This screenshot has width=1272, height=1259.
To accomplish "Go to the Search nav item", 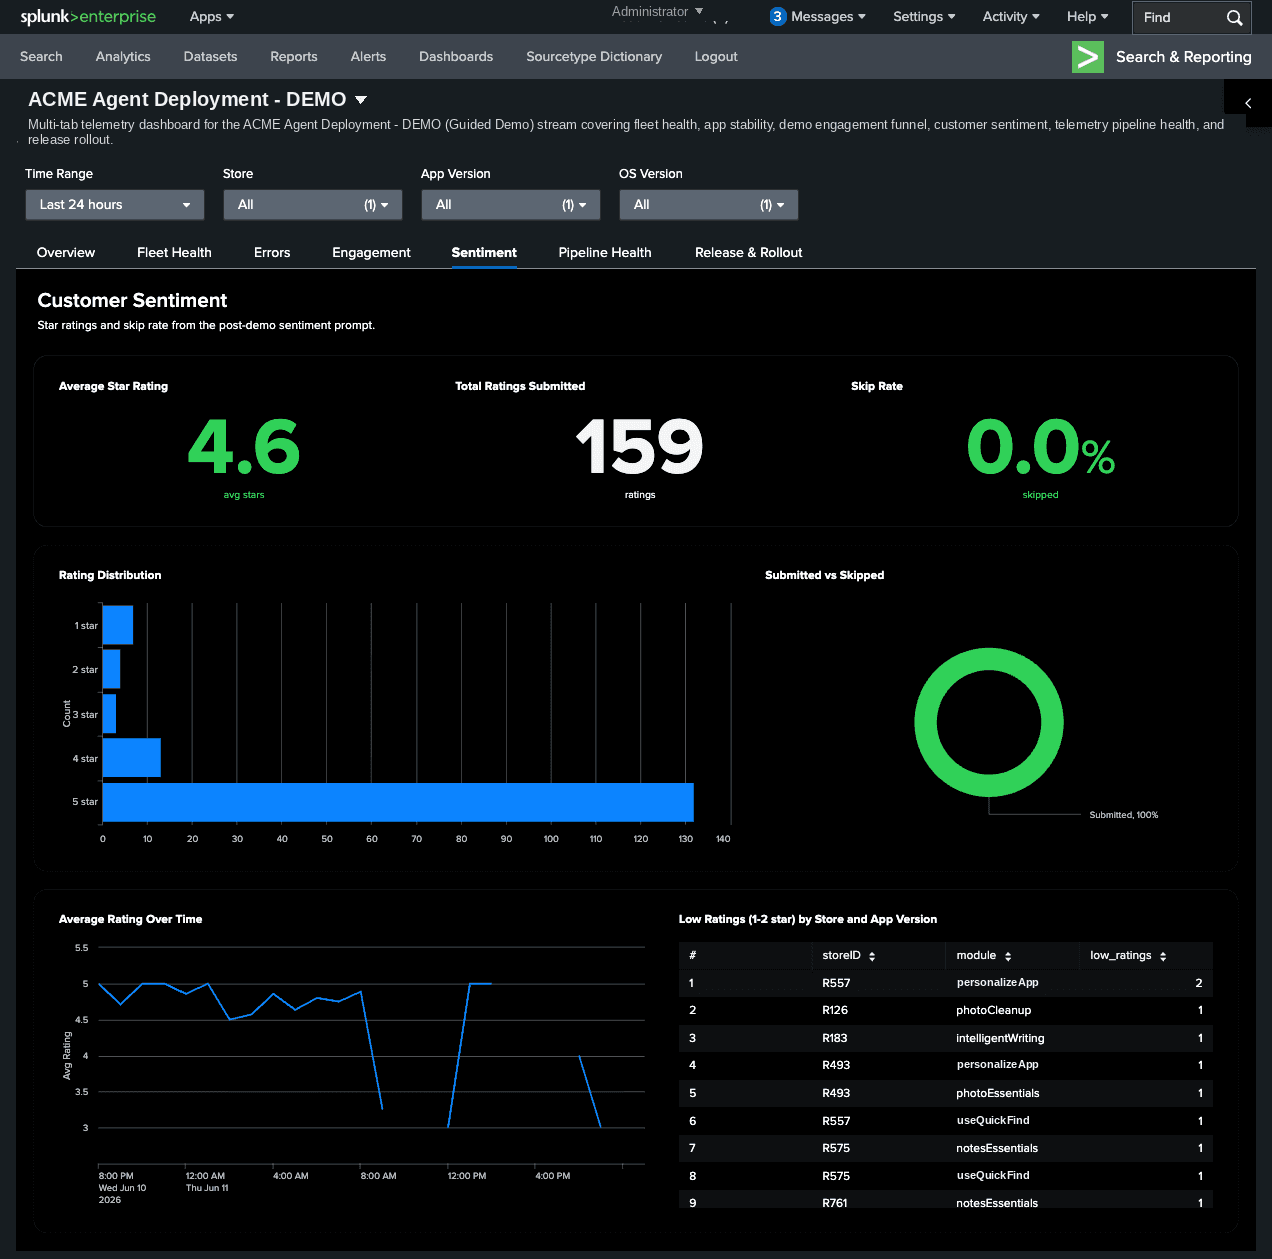I will (x=41, y=57).
